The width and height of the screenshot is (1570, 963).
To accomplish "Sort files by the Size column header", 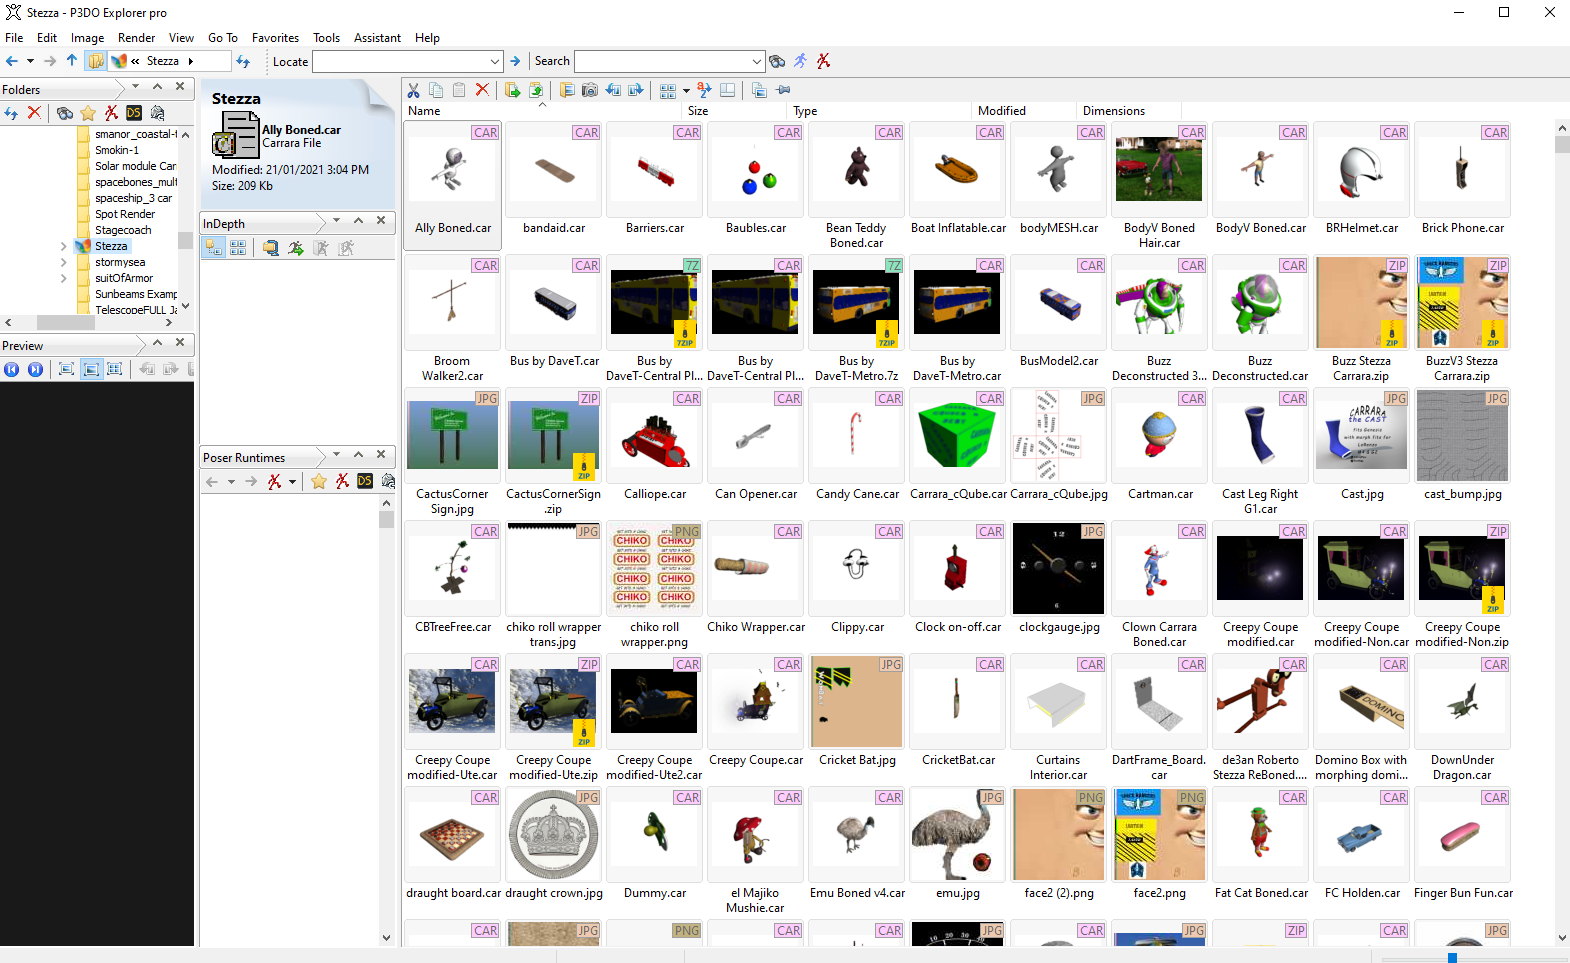I will [x=735, y=111].
